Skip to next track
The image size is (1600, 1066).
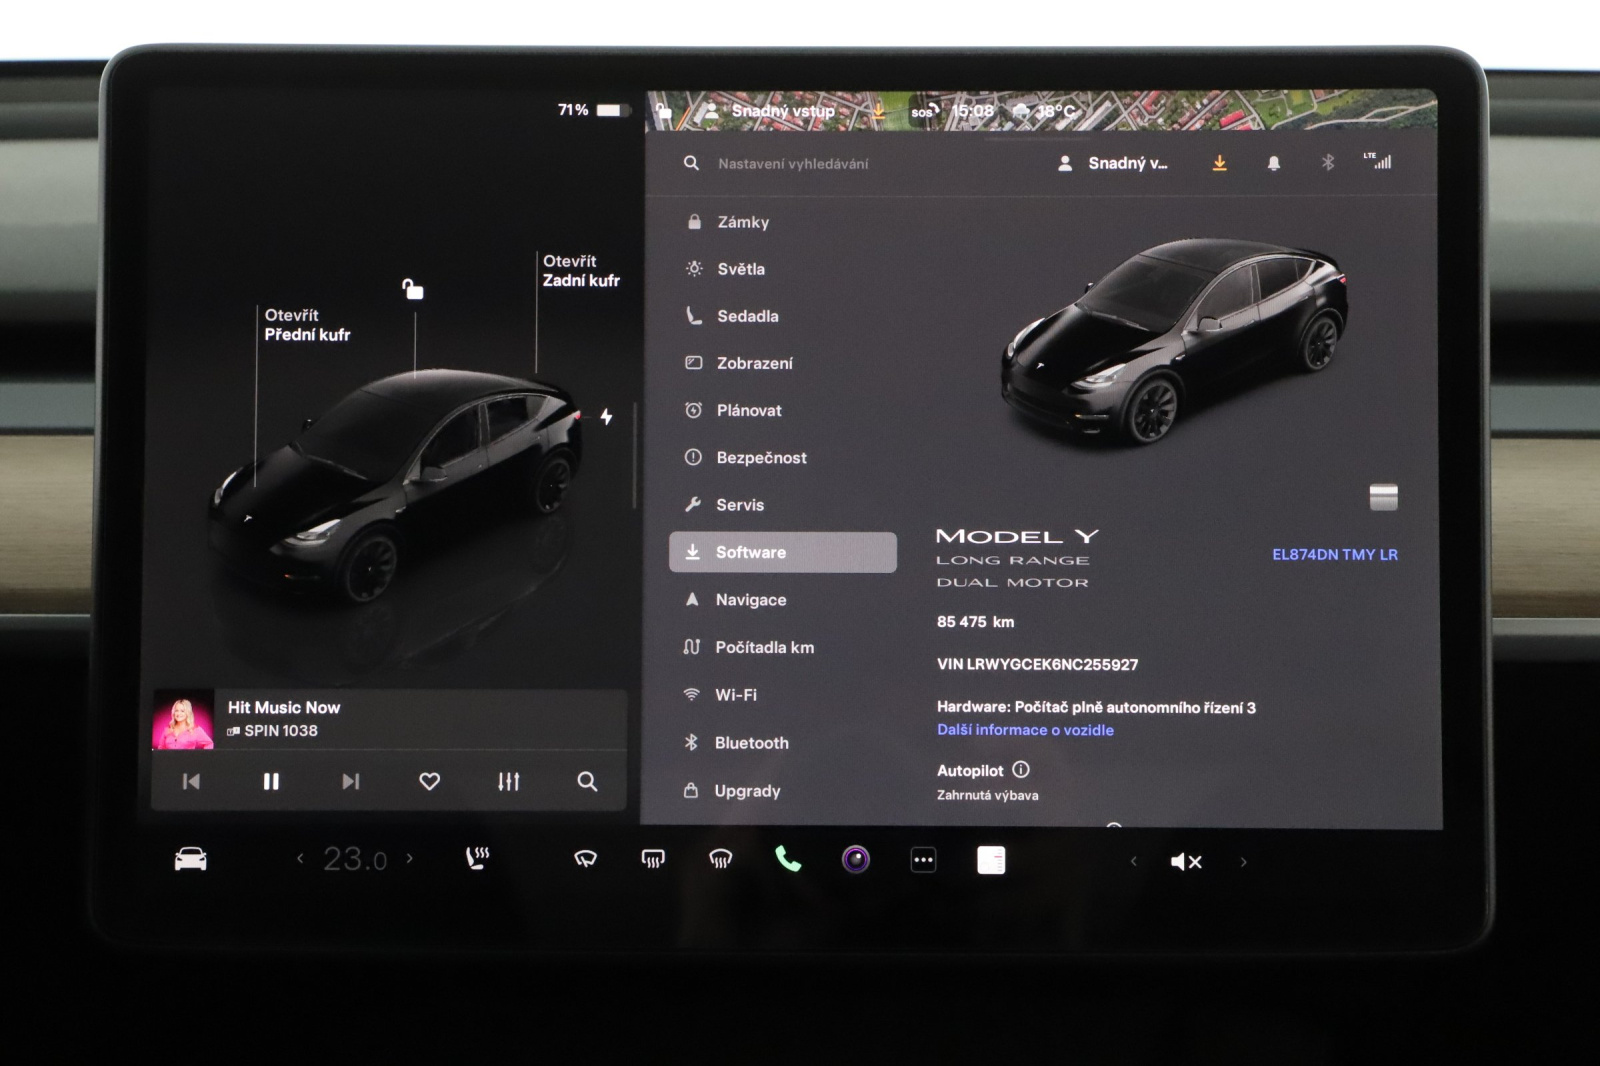350,781
